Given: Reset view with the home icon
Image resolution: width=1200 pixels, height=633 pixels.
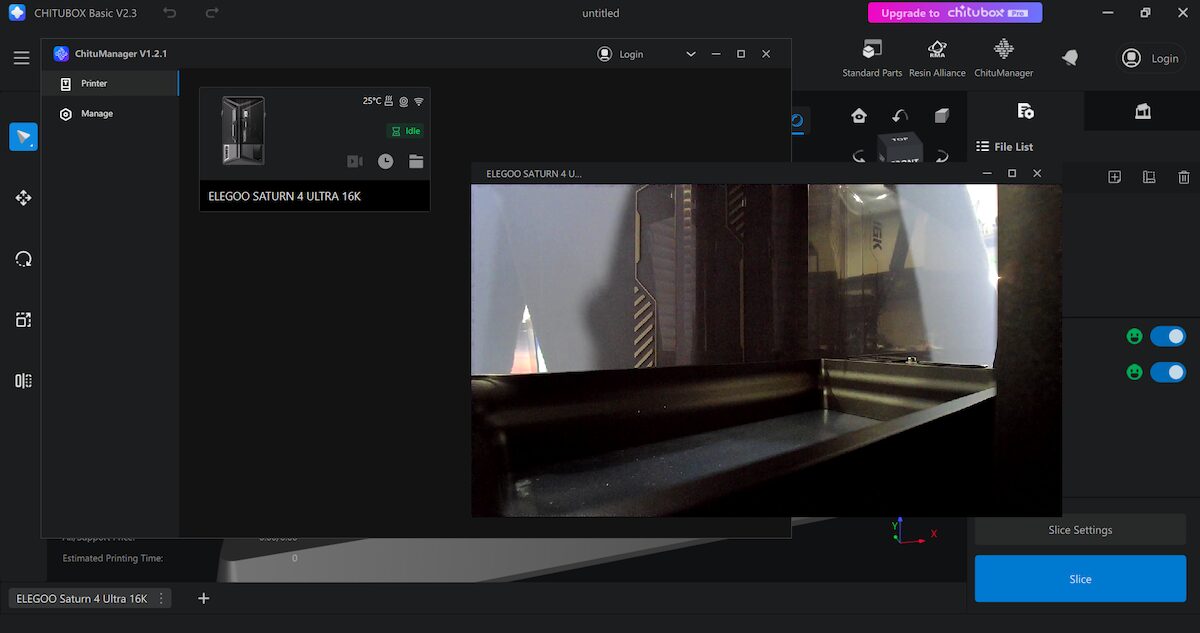Looking at the screenshot, I should [859, 116].
